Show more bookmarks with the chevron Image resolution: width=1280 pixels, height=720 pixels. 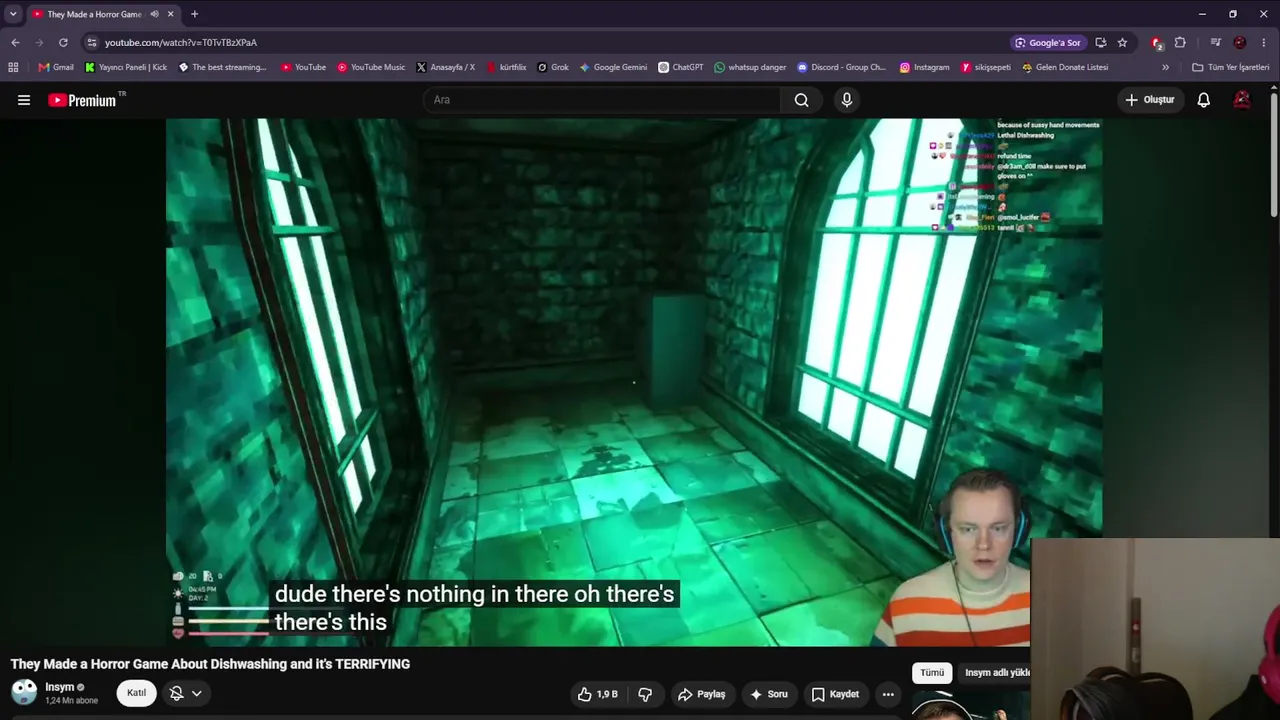pos(1165,67)
